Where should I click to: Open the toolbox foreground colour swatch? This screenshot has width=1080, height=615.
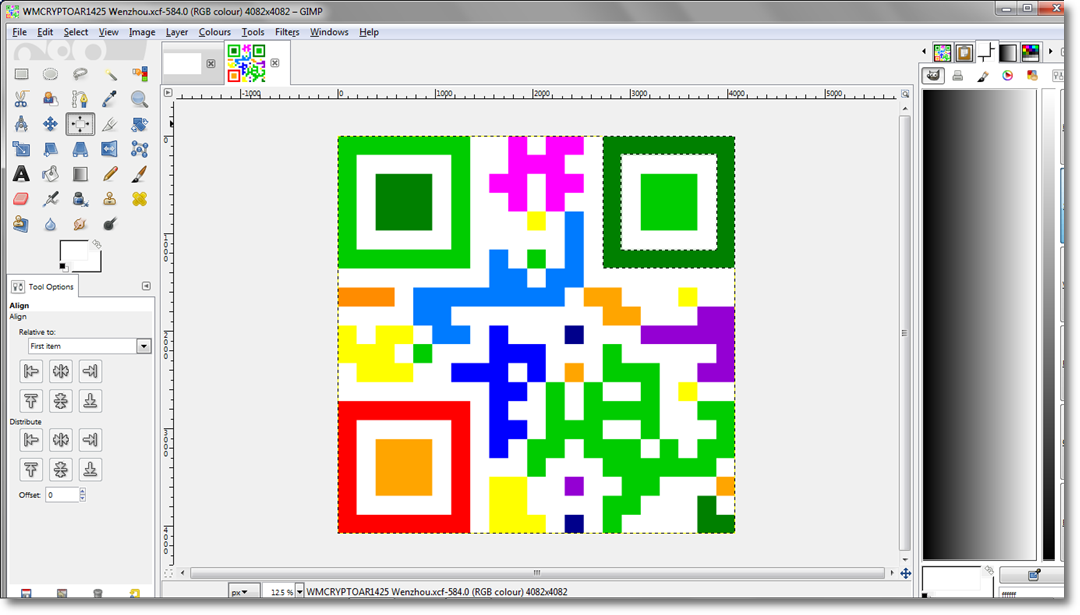[x=73, y=251]
